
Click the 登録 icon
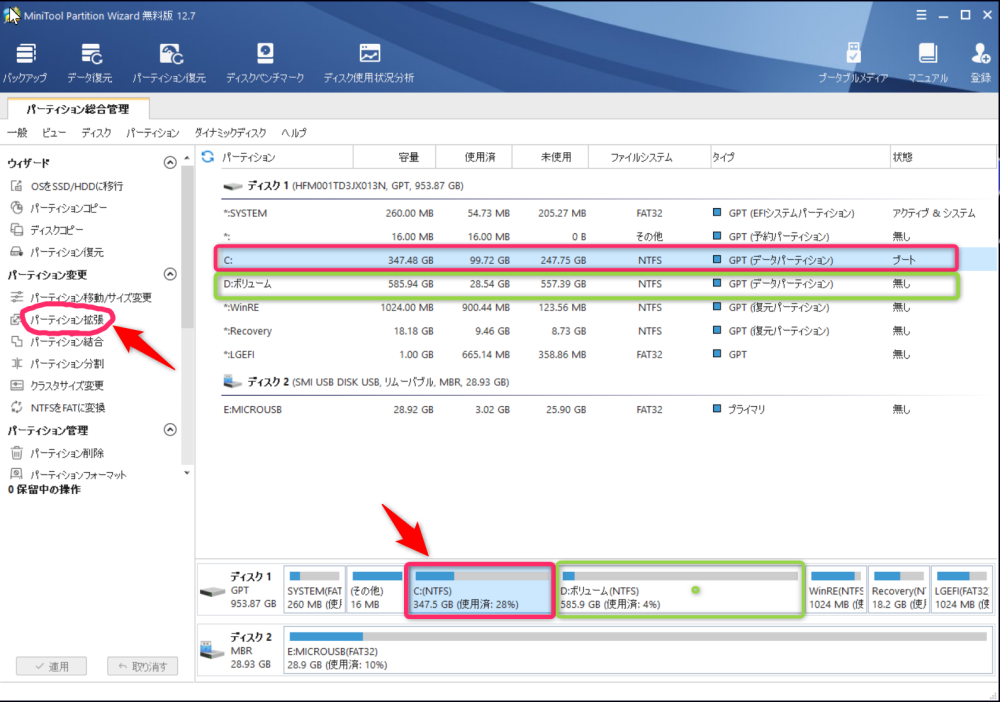tap(980, 62)
